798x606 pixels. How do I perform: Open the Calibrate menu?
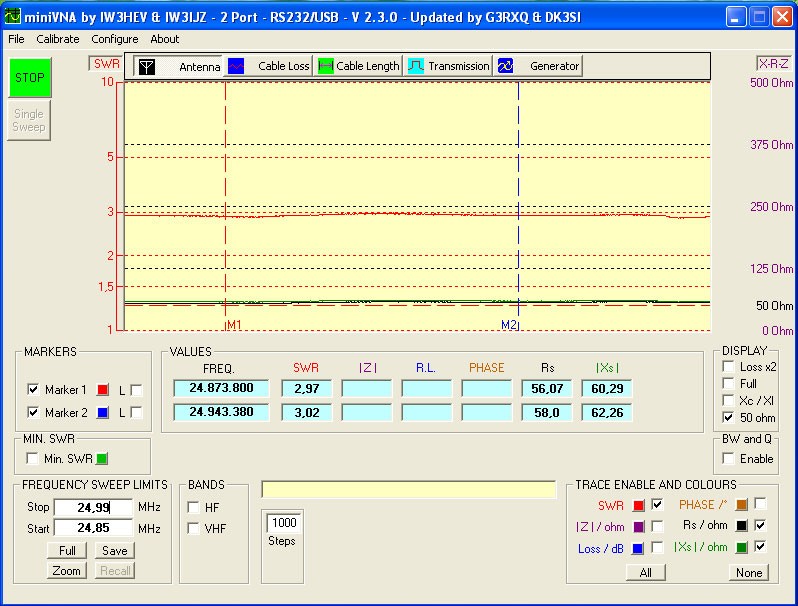pyautogui.click(x=58, y=39)
